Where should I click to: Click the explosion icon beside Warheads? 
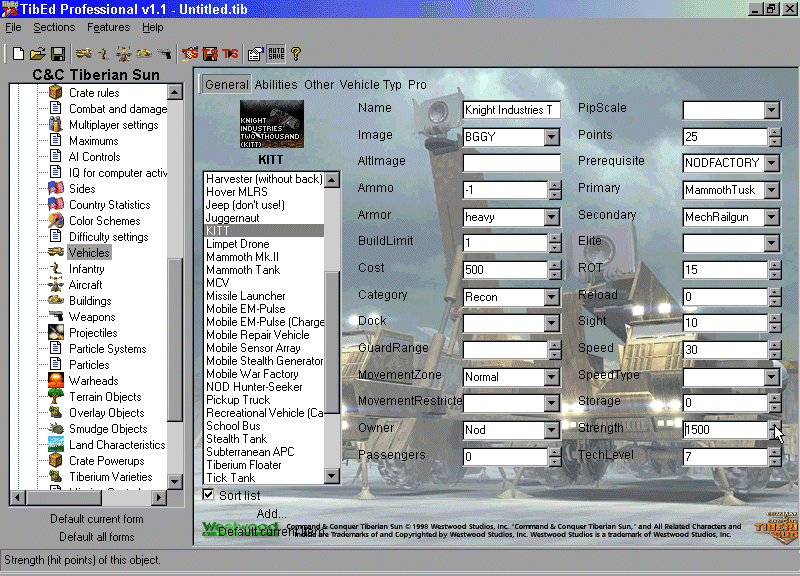tap(56, 381)
